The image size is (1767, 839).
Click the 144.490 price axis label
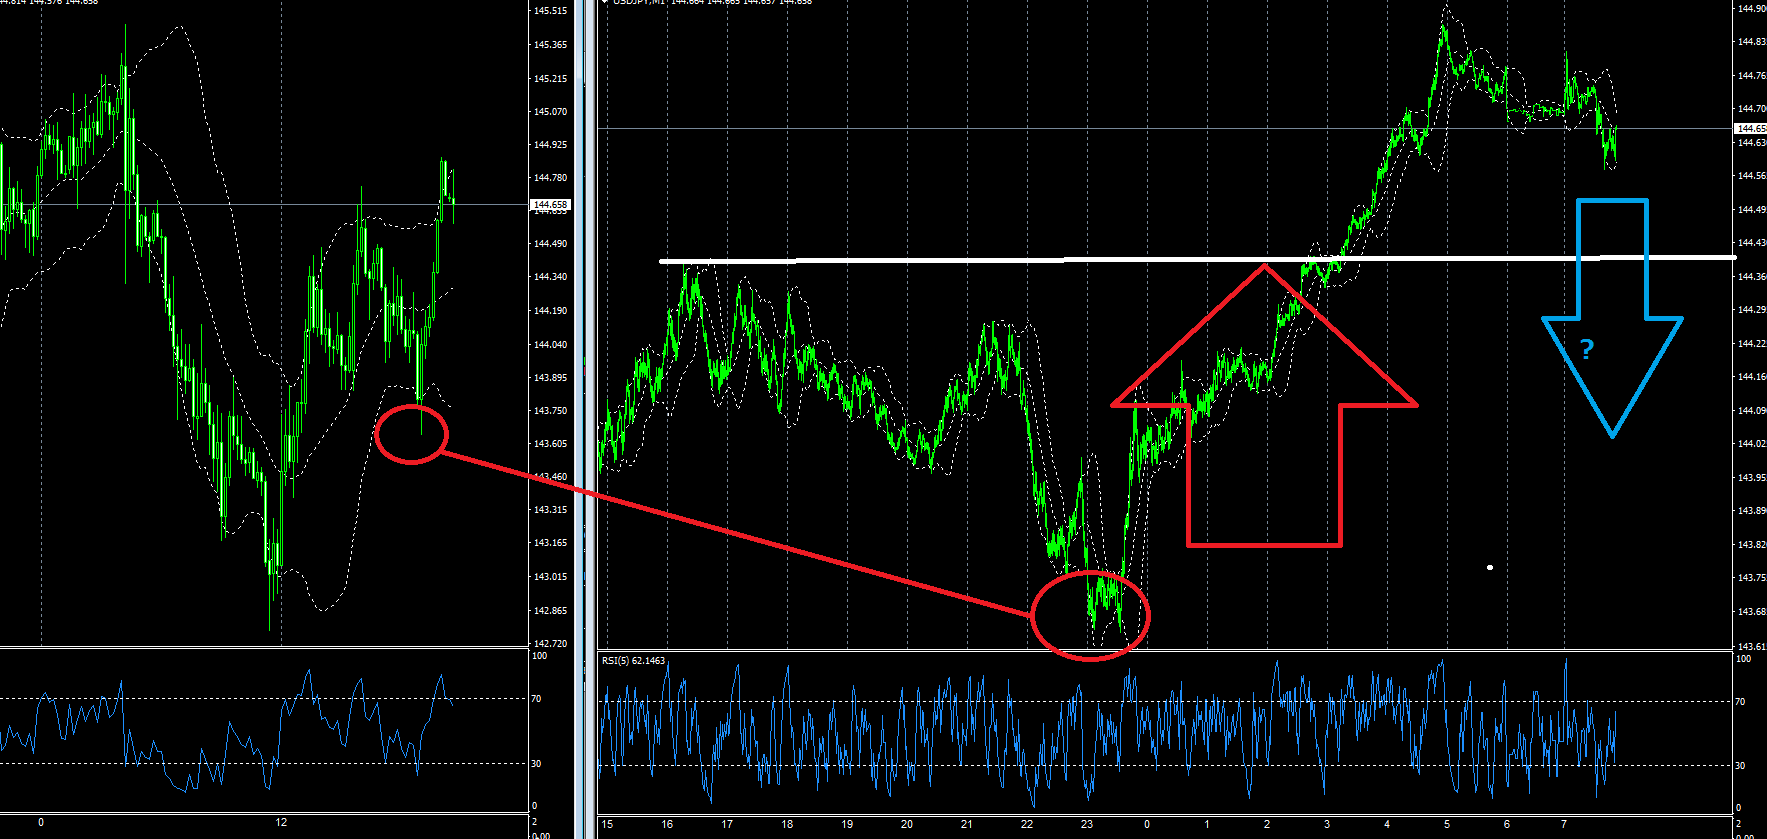(x=551, y=243)
